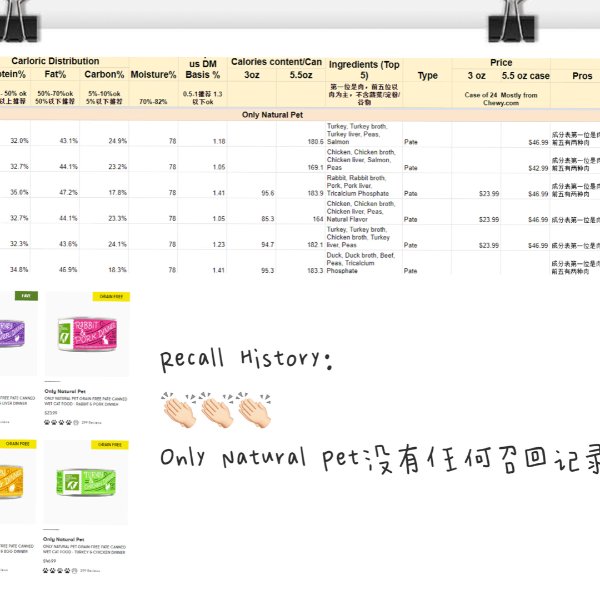Select the carbon cell 17.8%

[104, 186]
